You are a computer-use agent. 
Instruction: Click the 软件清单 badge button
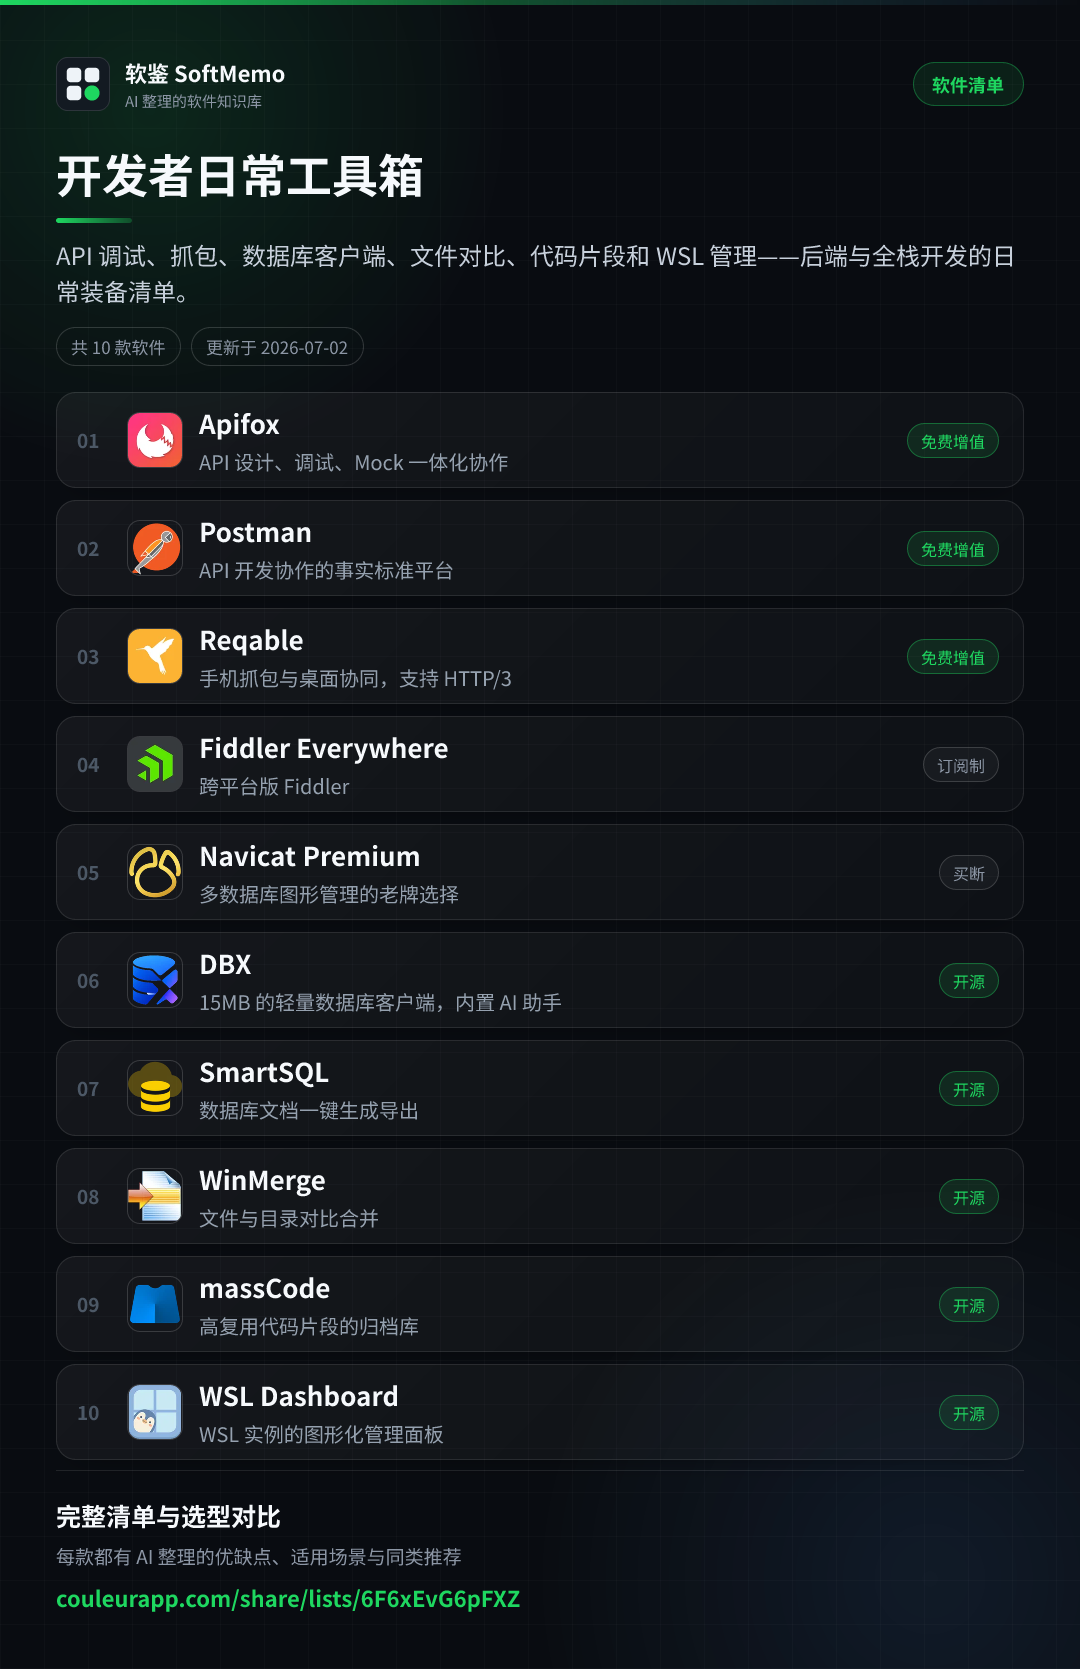click(968, 84)
